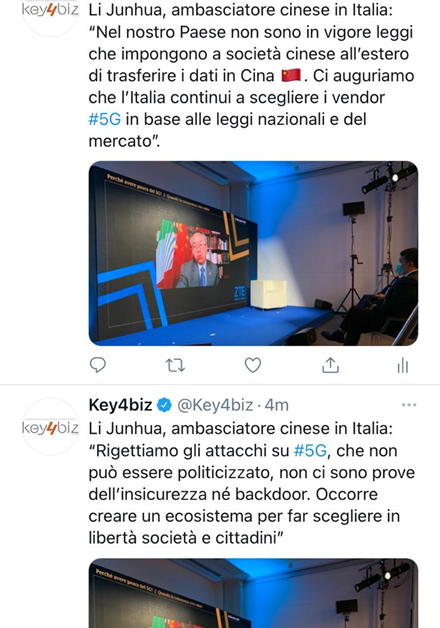This screenshot has width=440, height=628.
Task: Open #5G hashtag in second tweet
Action: [x=310, y=451]
